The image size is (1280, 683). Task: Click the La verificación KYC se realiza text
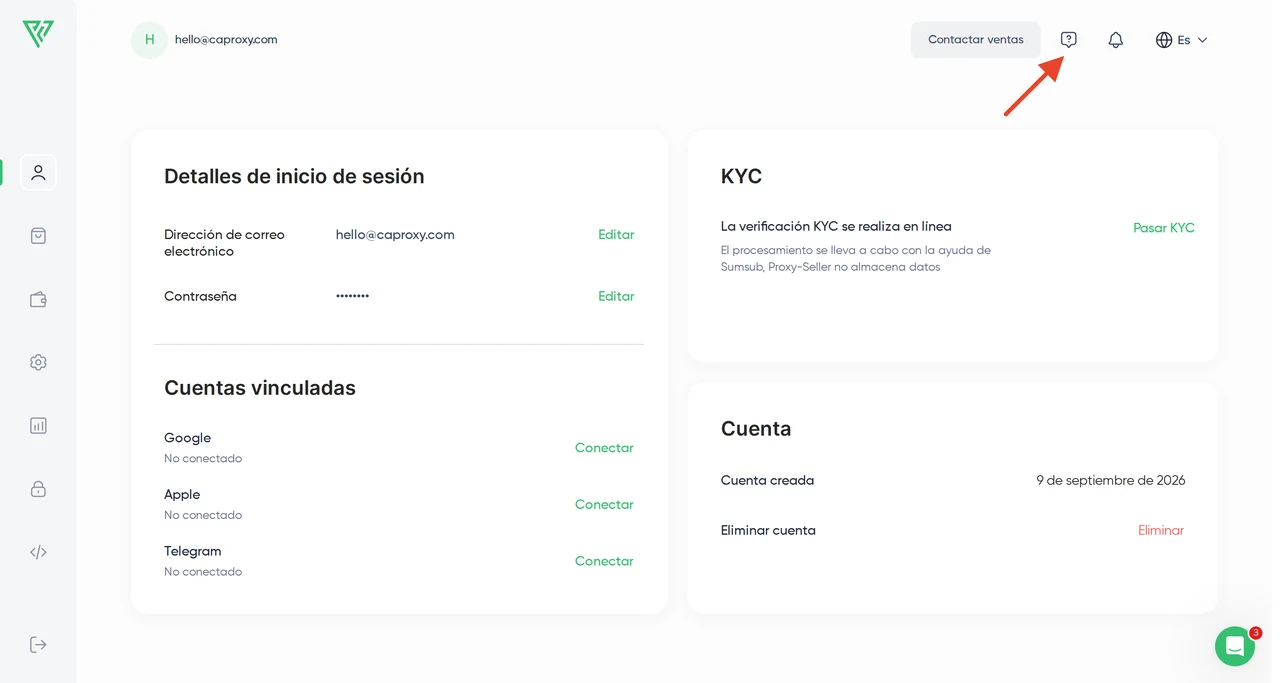[x=836, y=227]
